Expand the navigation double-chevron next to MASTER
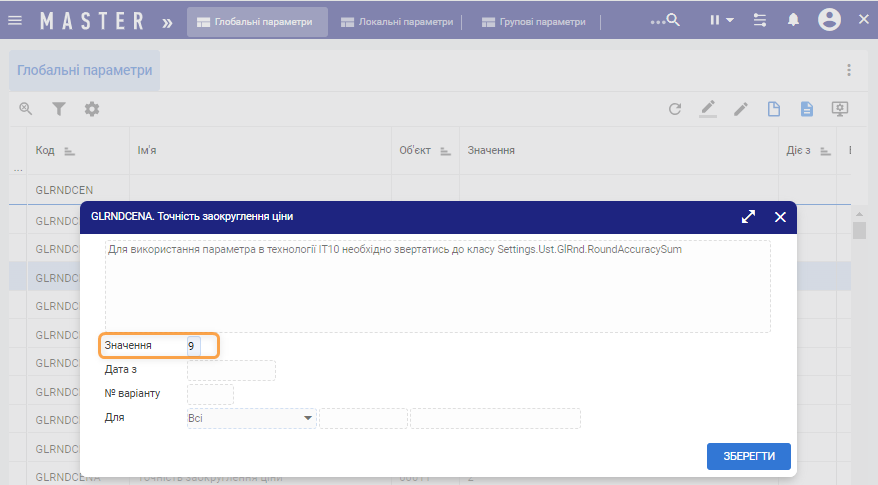The height and width of the screenshot is (485, 878). tap(166, 20)
